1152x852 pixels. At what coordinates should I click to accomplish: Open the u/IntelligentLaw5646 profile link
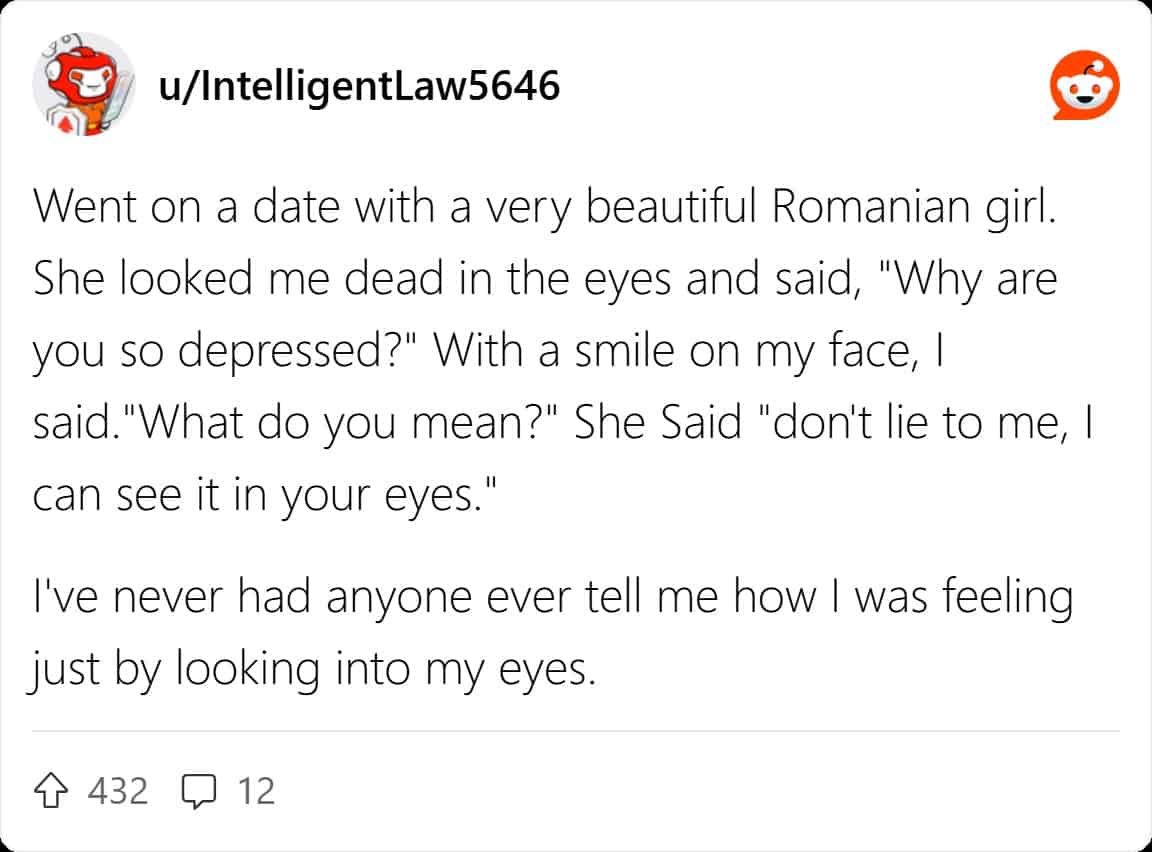tap(359, 85)
